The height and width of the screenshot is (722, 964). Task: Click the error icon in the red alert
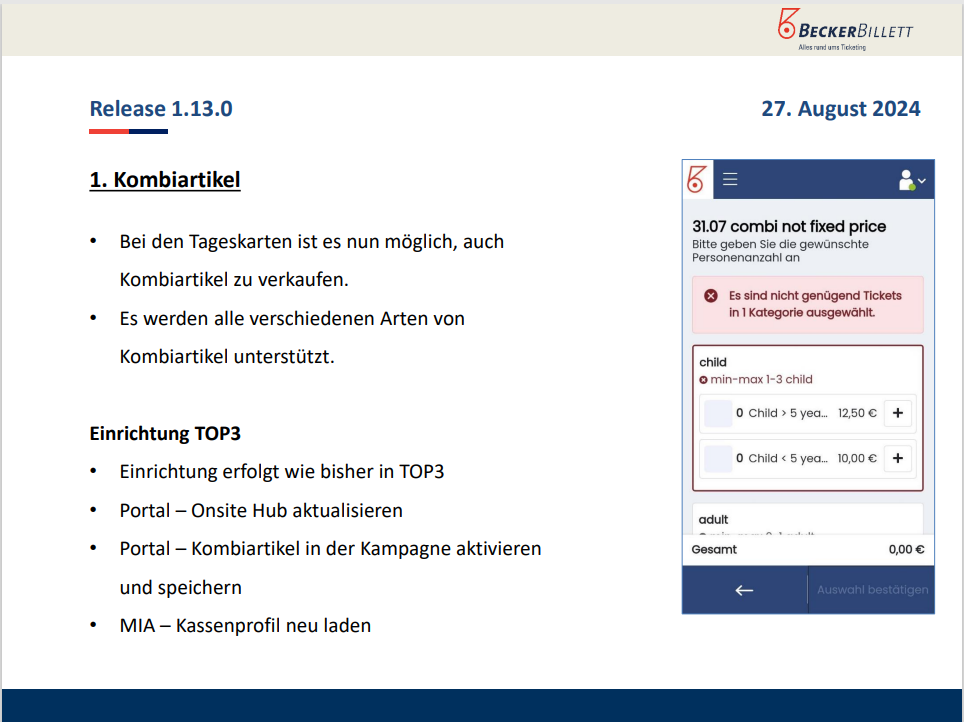[x=711, y=296]
